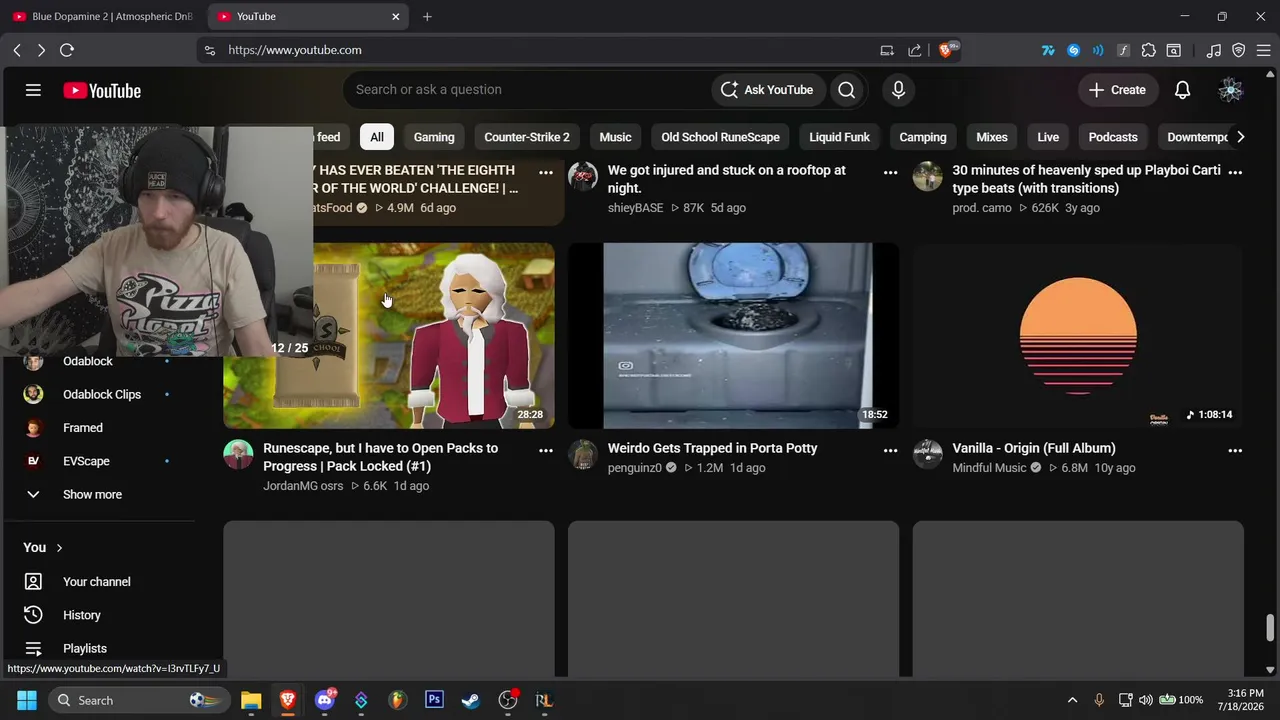Open the Windows Start menu
This screenshot has height=720, width=1280.
[x=27, y=700]
